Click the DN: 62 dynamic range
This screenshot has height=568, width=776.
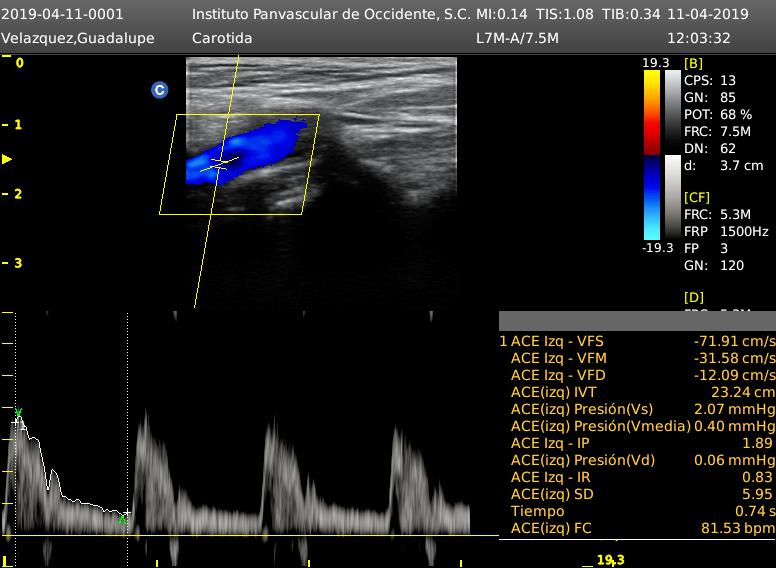[710, 148]
